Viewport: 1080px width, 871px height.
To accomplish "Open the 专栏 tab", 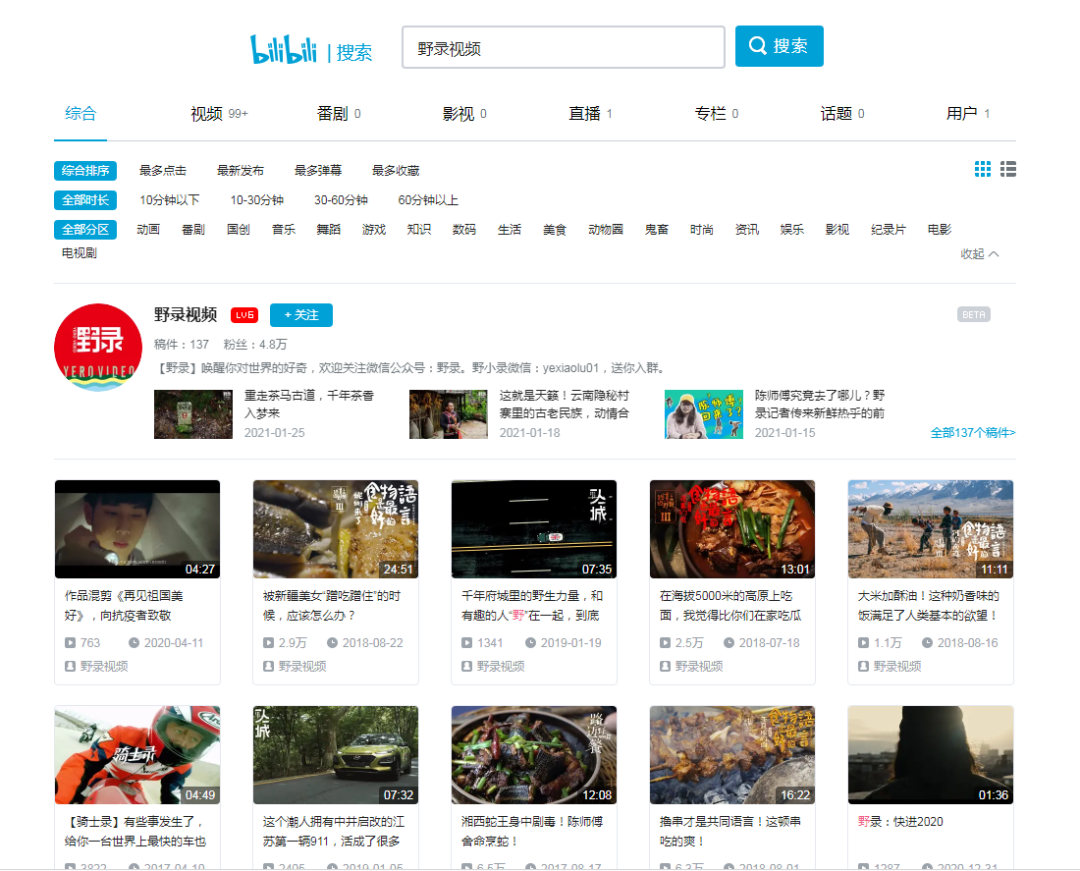I will pyautogui.click(x=716, y=114).
